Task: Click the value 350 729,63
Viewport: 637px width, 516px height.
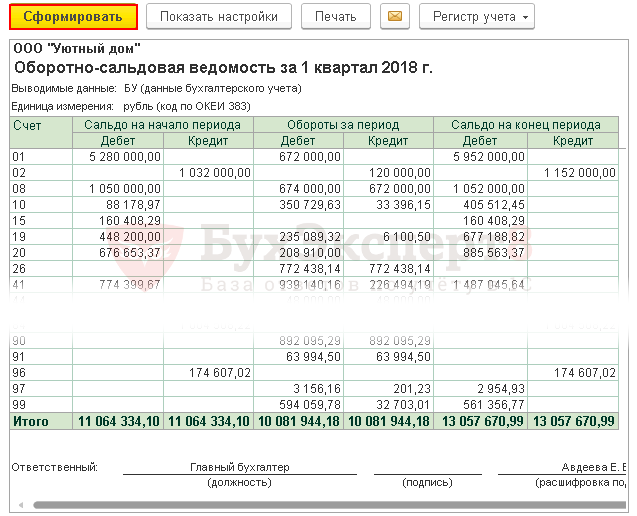Action: point(310,204)
